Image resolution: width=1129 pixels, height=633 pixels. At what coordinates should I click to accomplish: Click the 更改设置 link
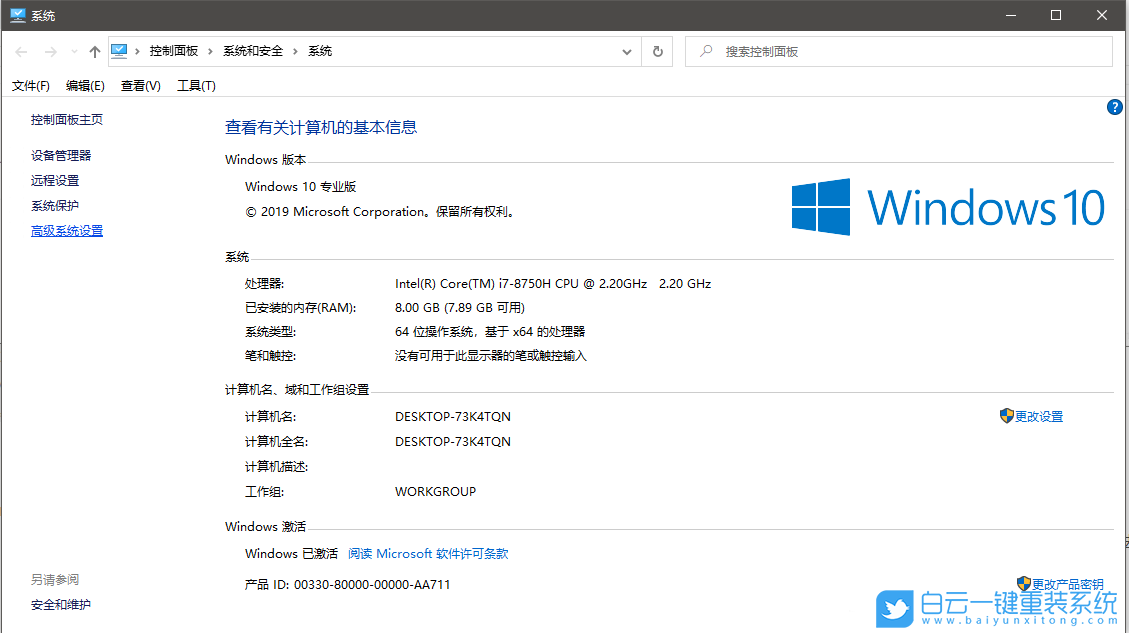coord(1037,416)
